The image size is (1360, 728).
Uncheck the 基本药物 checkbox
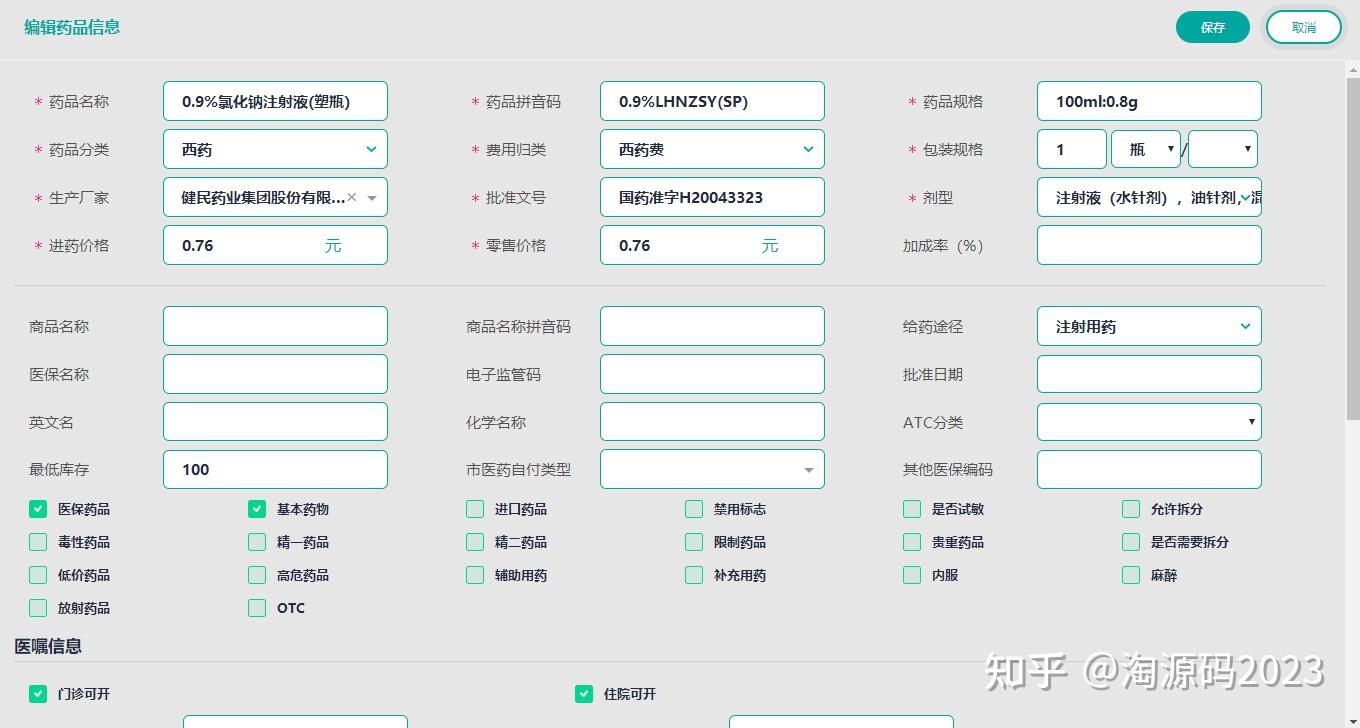(x=256, y=508)
